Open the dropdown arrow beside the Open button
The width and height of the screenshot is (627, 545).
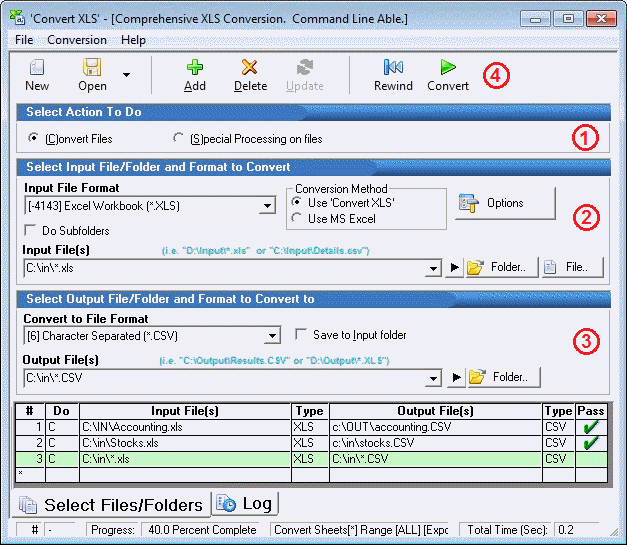[x=126, y=74]
